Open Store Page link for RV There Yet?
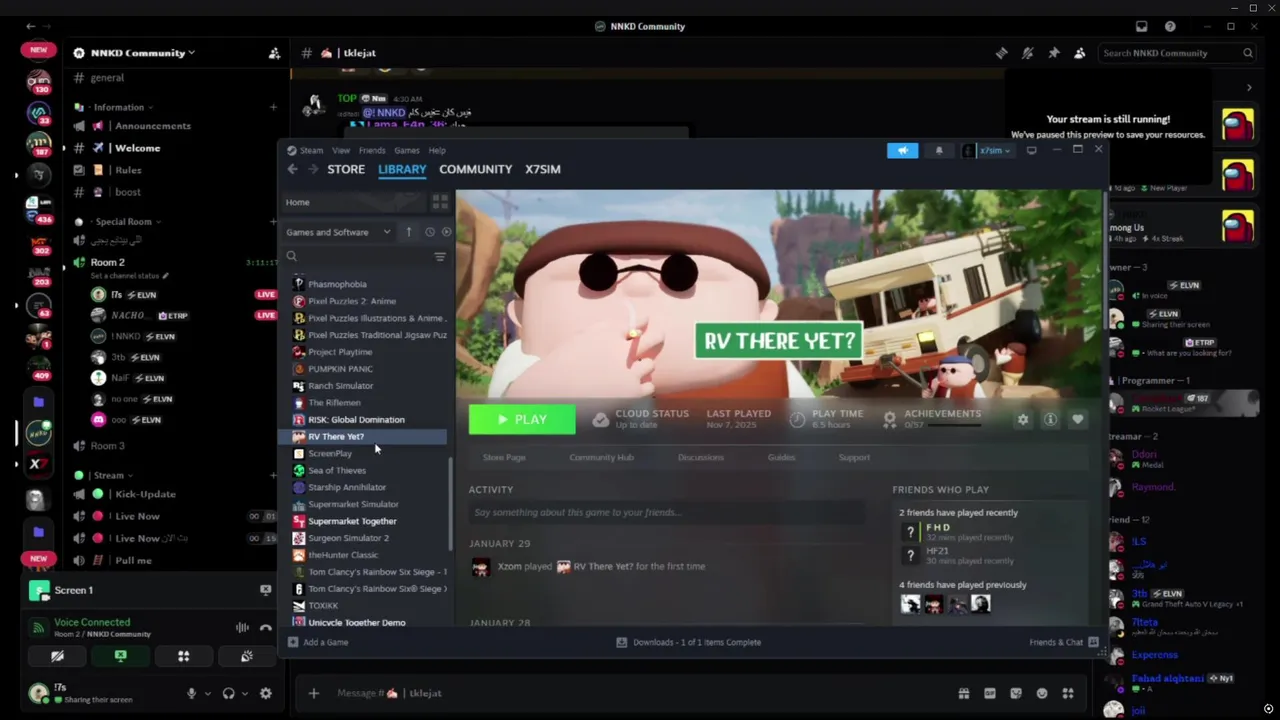Image resolution: width=1280 pixels, height=720 pixels. [x=504, y=457]
